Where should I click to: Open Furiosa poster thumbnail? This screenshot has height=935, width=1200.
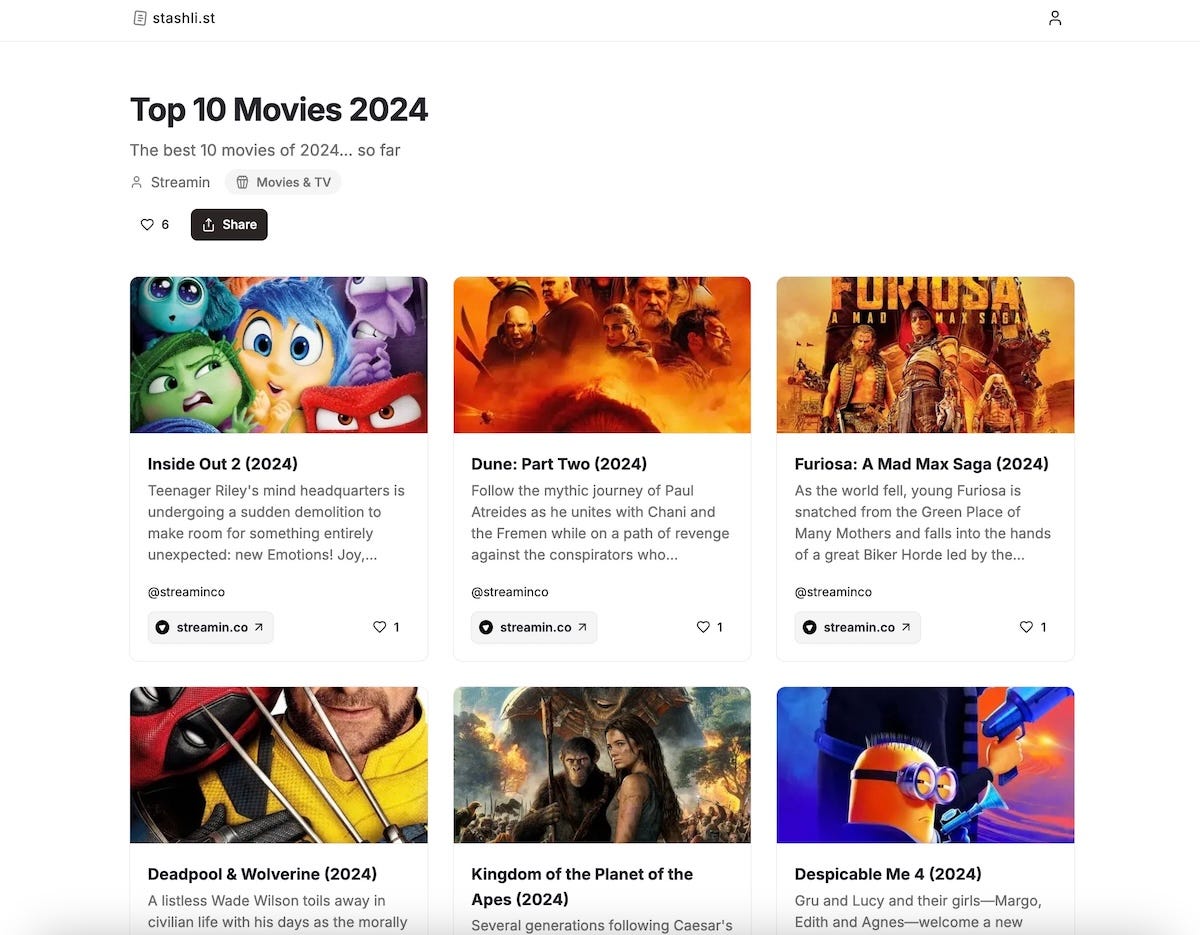click(x=925, y=355)
